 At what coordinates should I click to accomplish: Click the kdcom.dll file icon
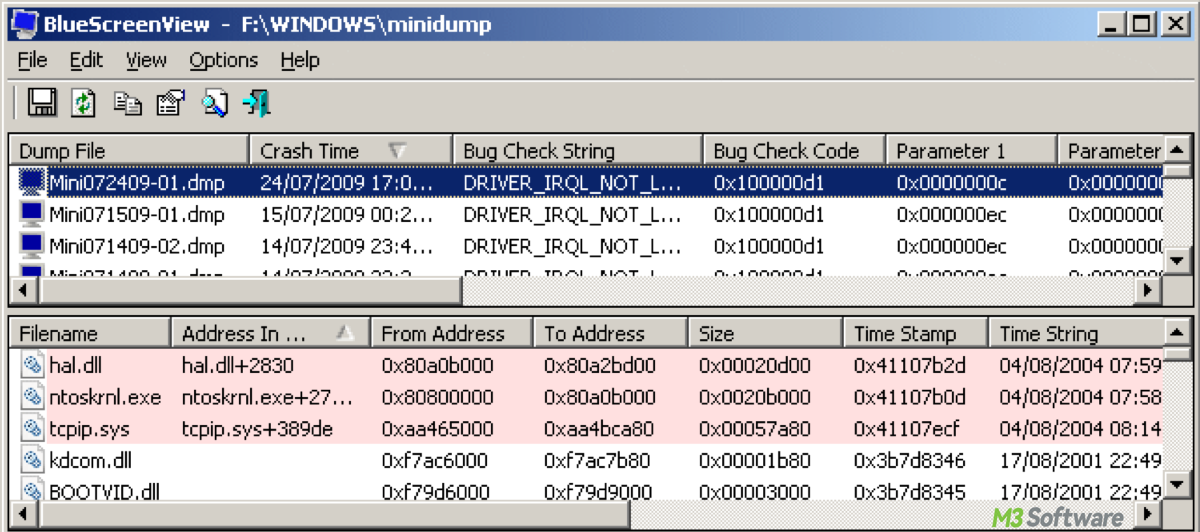(32, 461)
